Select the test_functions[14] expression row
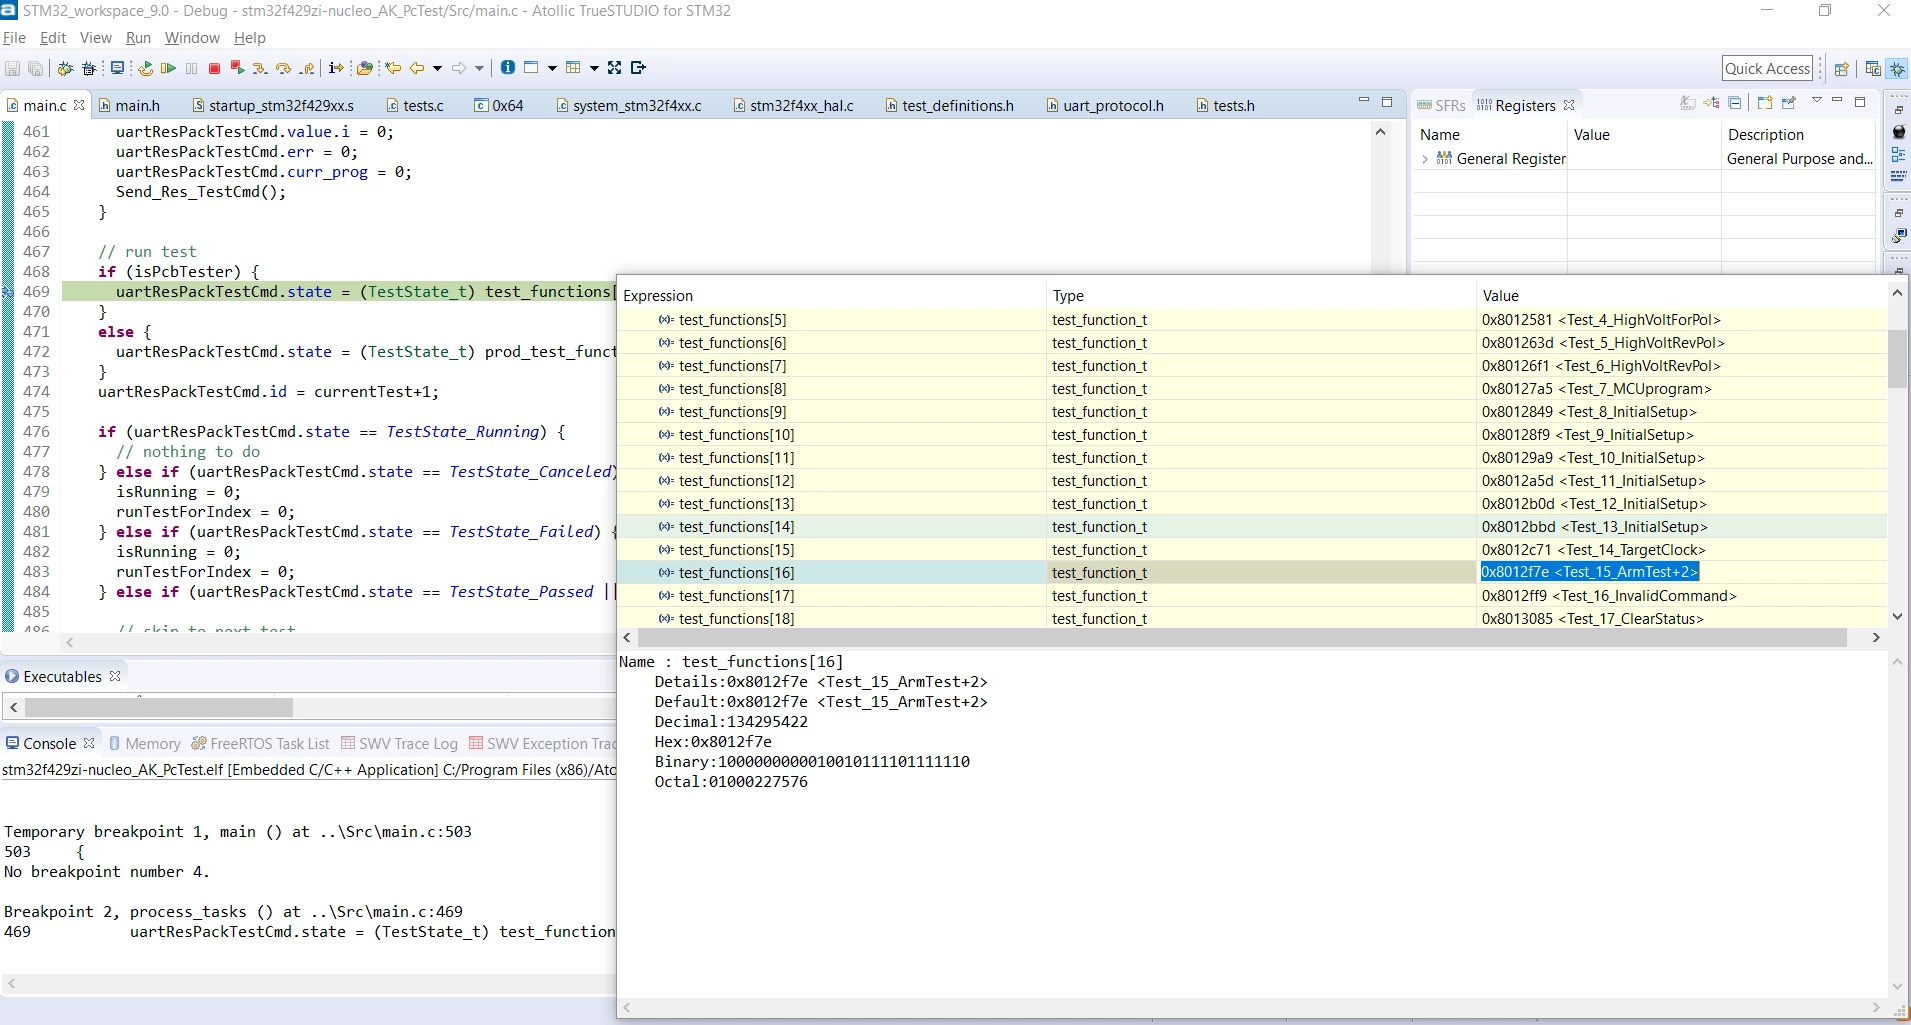Image resolution: width=1911 pixels, height=1025 pixels. coord(1251,527)
